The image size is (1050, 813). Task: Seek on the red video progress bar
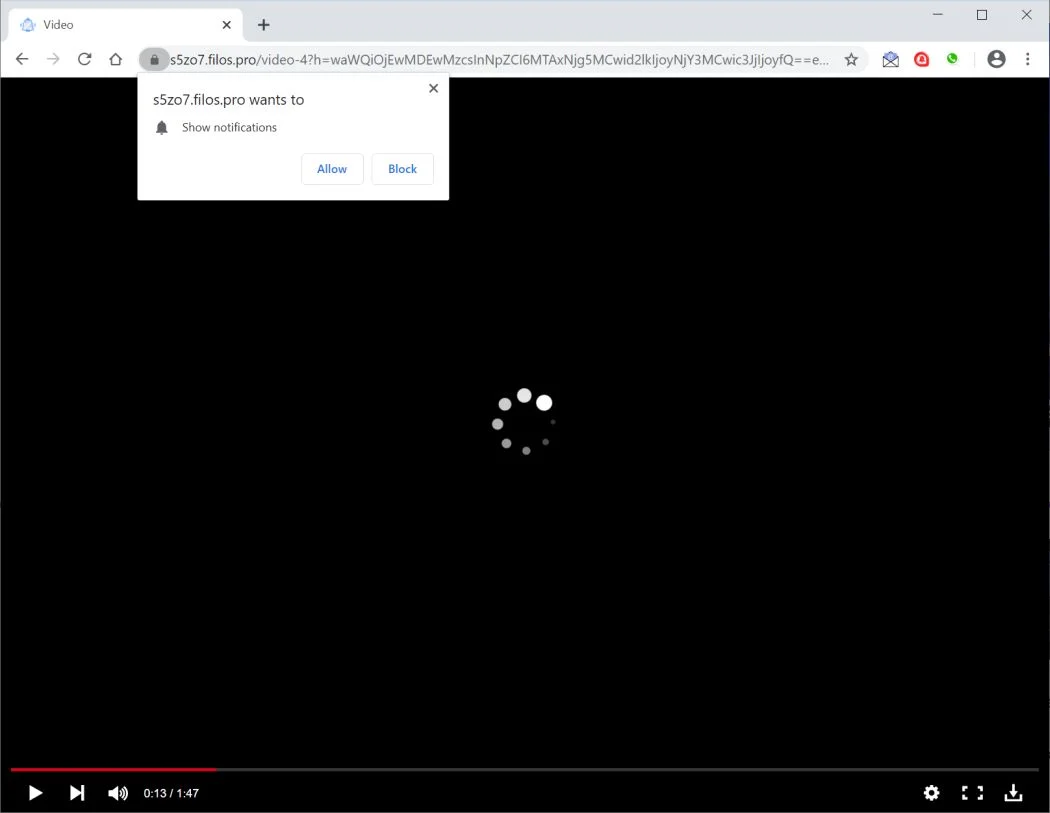113,769
